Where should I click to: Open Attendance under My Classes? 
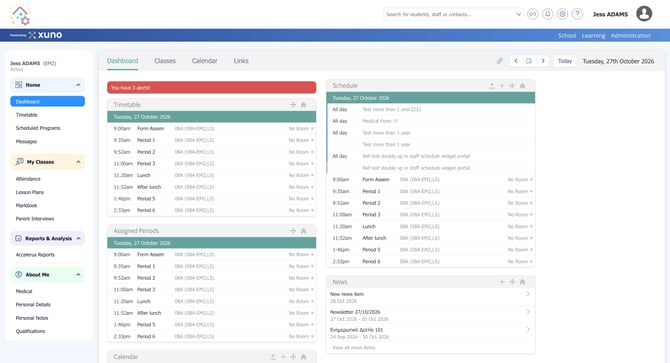click(x=28, y=179)
